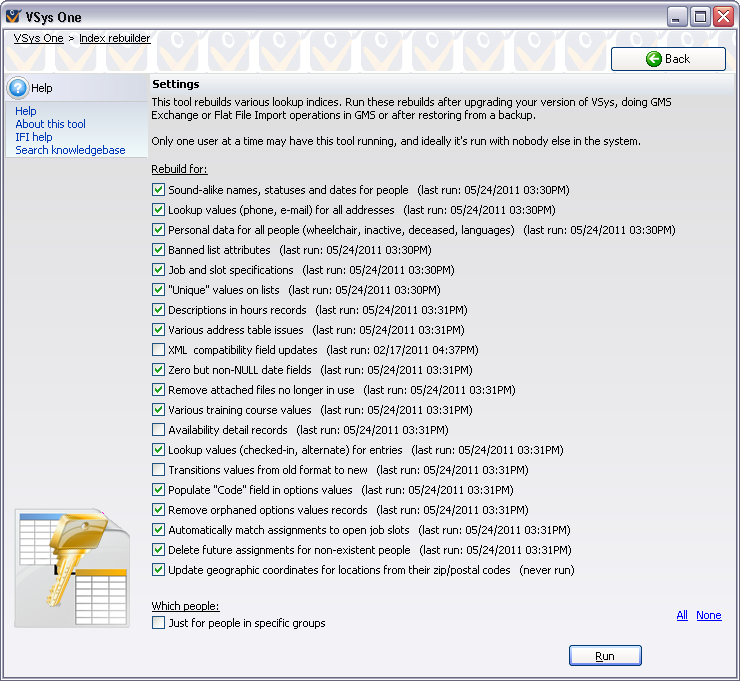
Task: Click the blue Help question mark icon
Action: 18,88
